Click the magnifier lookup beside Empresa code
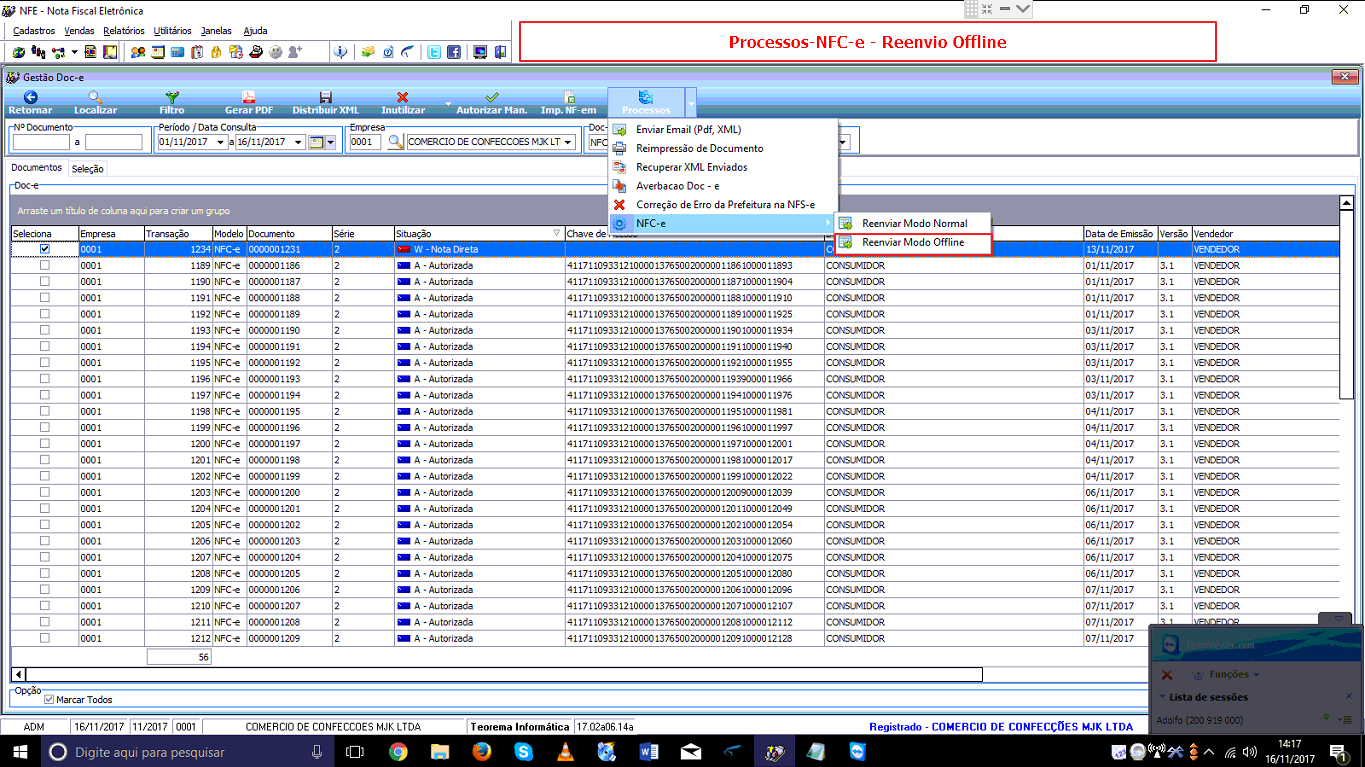The height and width of the screenshot is (767, 1365). pyautogui.click(x=396, y=143)
